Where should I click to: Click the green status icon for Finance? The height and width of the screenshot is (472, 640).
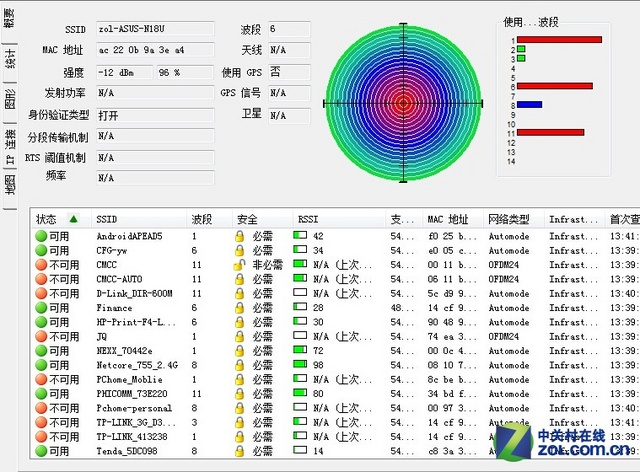[x=41, y=307]
